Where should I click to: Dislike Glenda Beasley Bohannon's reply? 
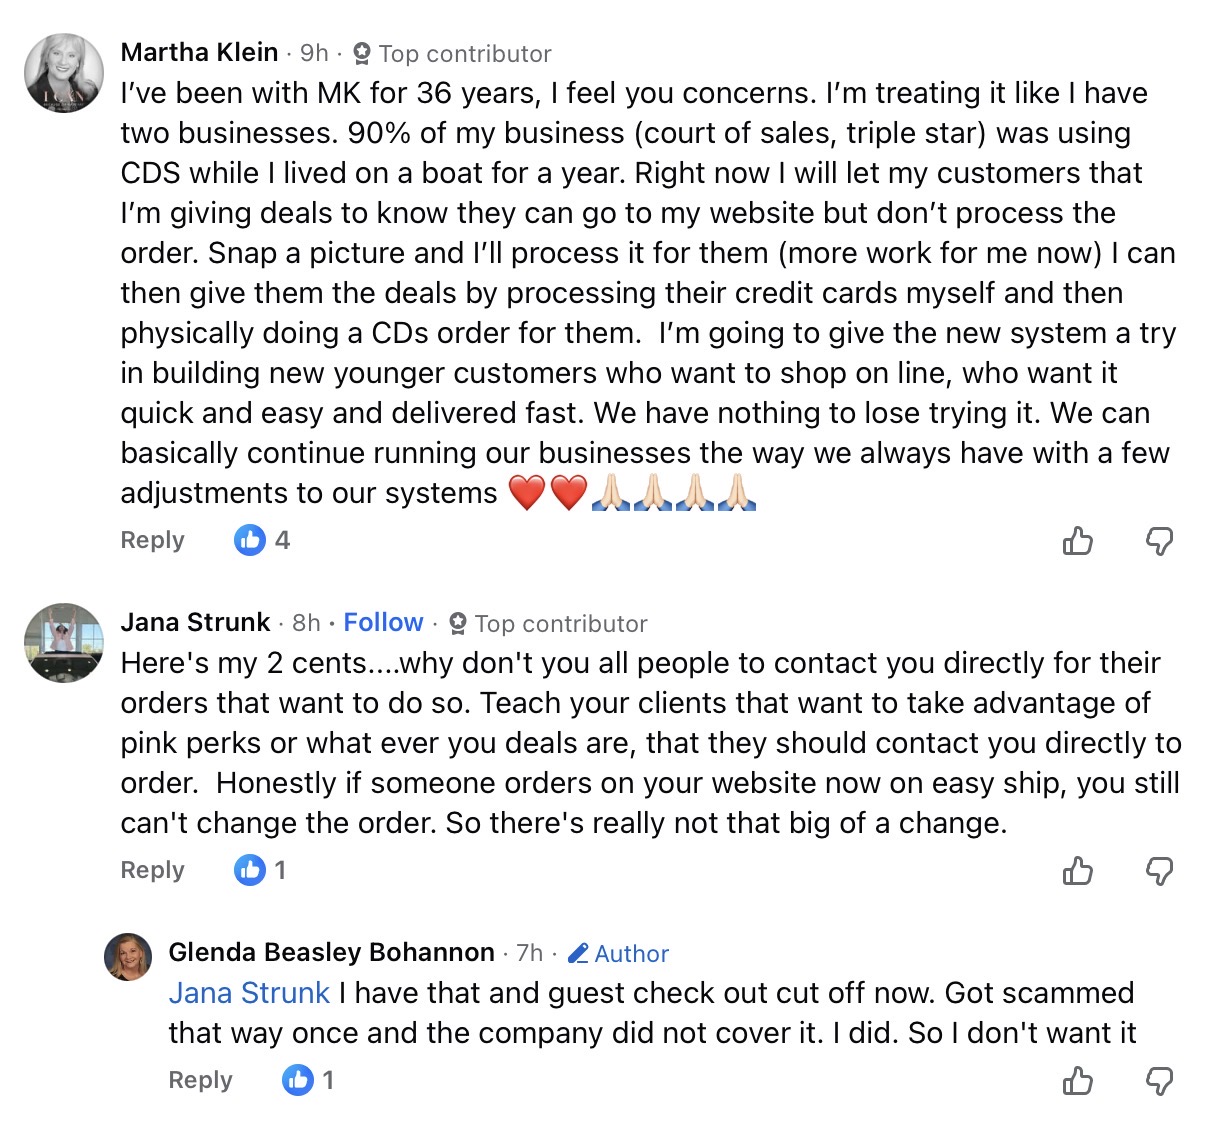1159,1081
